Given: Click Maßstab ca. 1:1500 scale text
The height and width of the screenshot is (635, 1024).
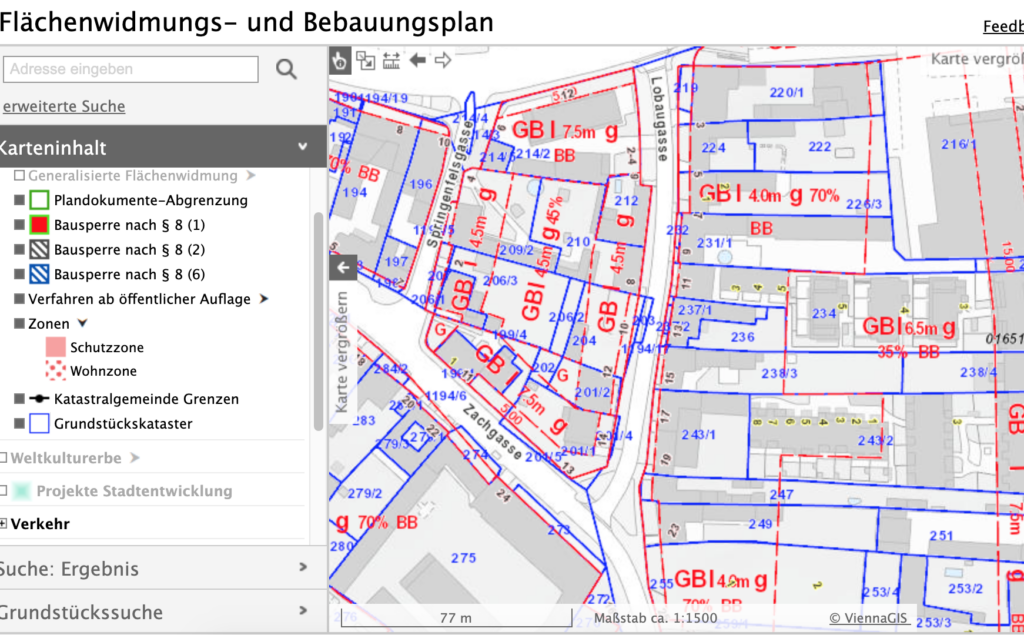Looking at the screenshot, I should coord(656,618).
